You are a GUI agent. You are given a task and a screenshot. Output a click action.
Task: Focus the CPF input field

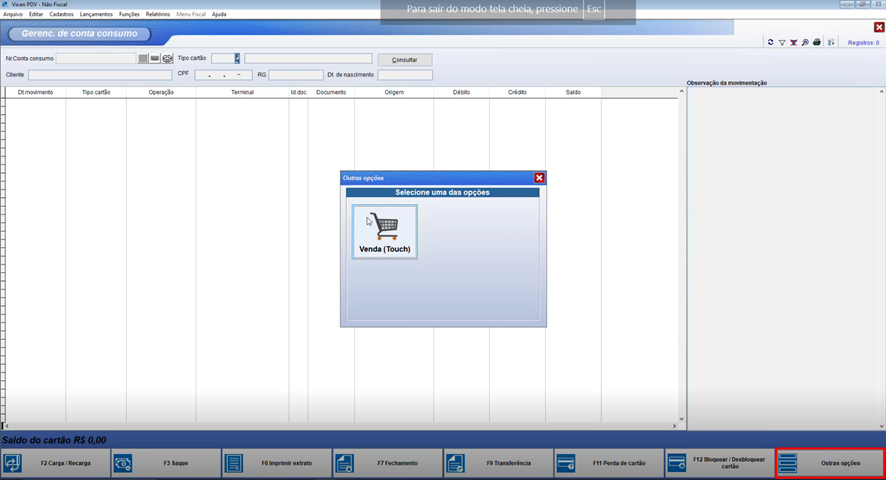pos(223,75)
